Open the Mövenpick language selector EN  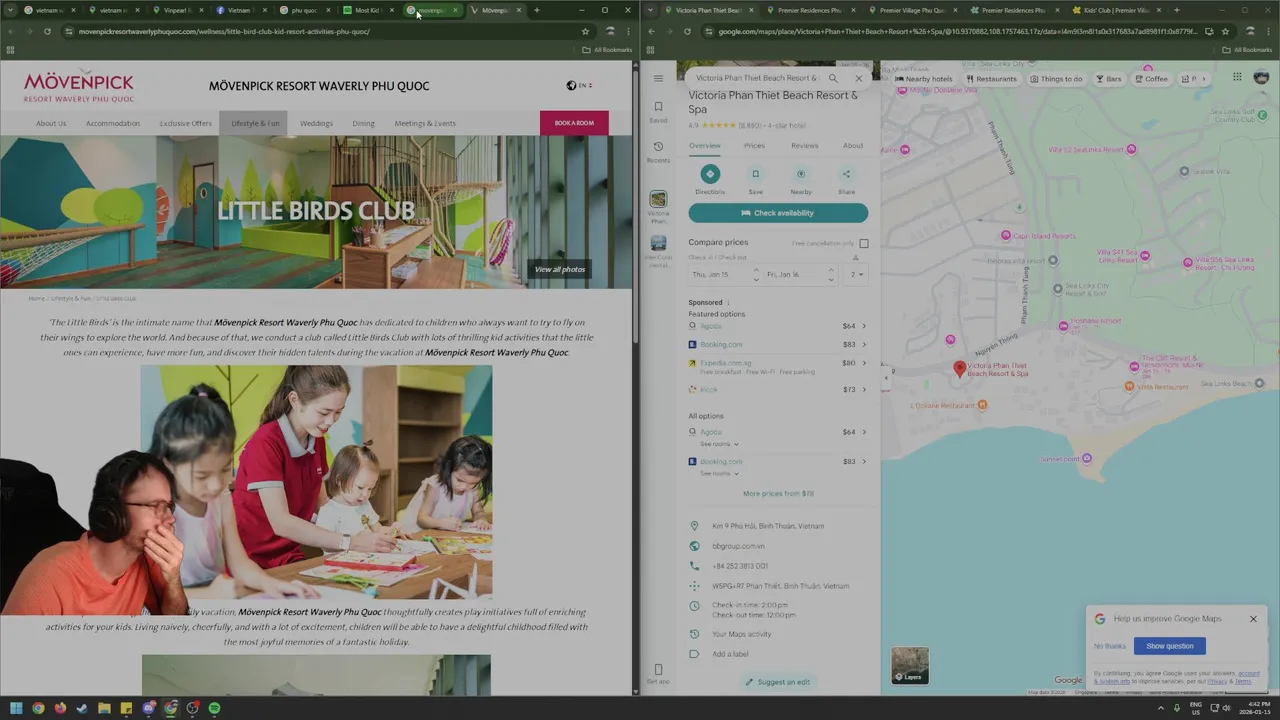578,86
